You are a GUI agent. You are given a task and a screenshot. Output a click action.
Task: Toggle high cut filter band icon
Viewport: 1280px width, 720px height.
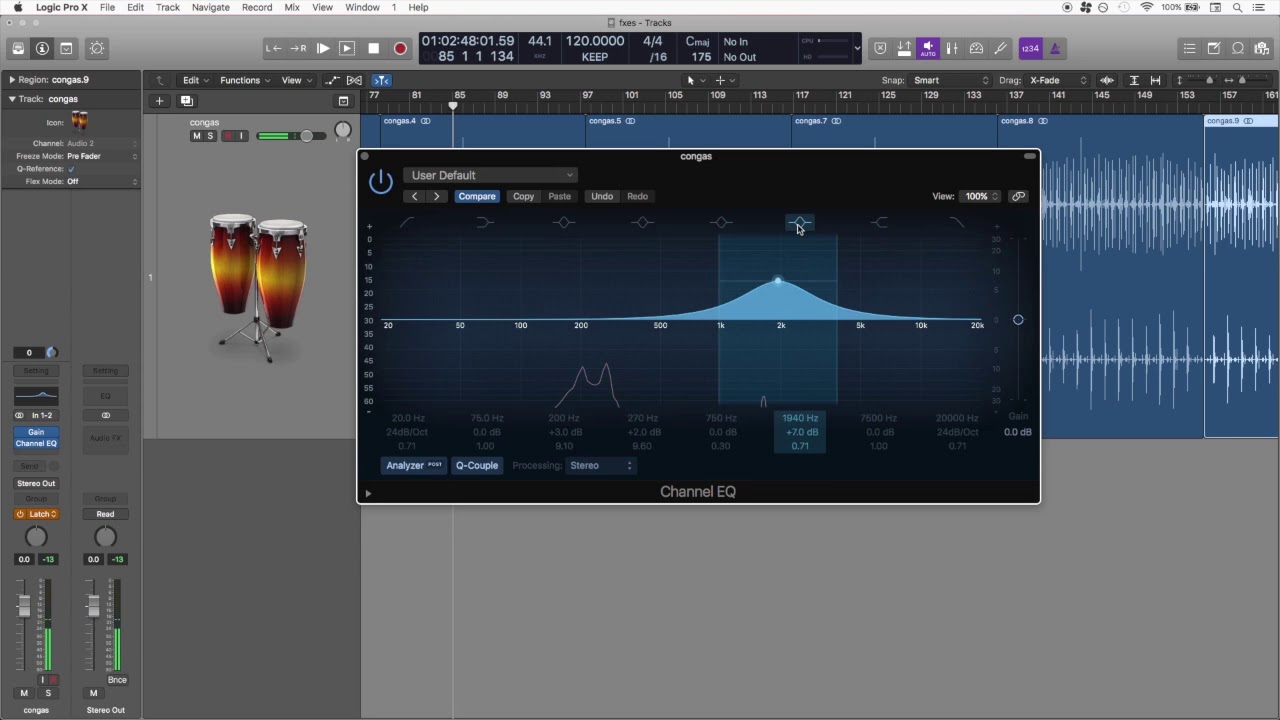pos(957,222)
